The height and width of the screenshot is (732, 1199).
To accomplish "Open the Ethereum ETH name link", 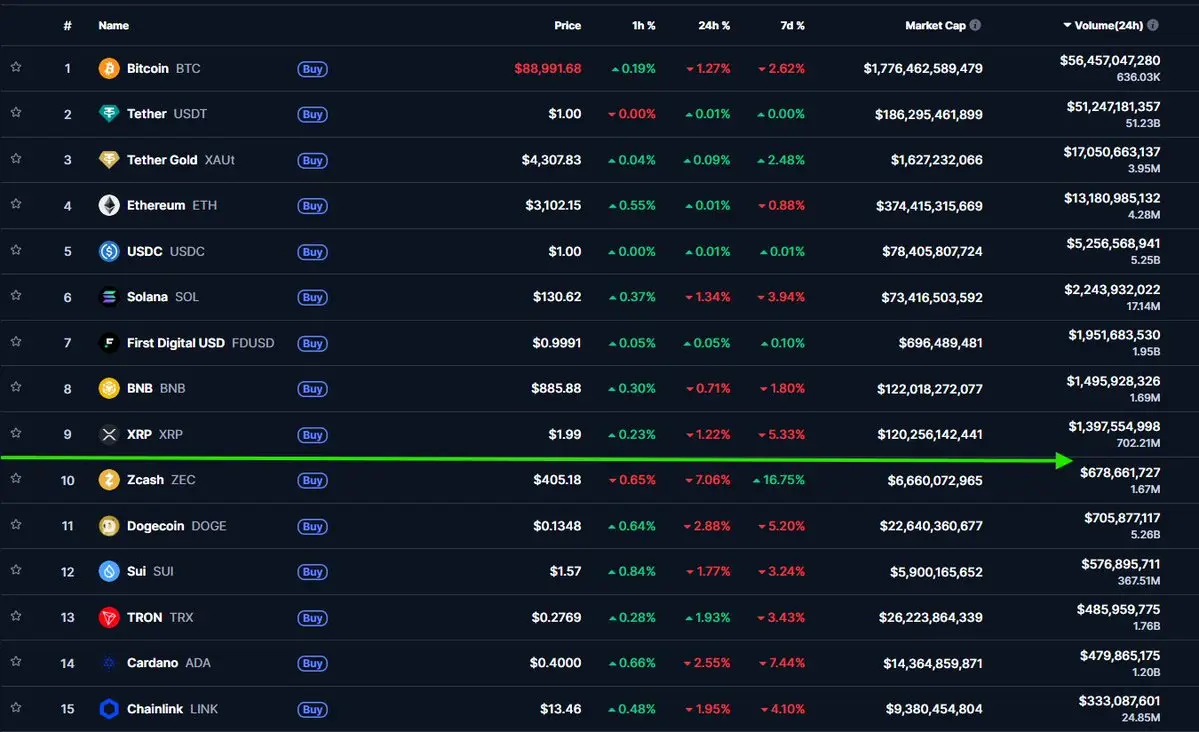I will (172, 205).
